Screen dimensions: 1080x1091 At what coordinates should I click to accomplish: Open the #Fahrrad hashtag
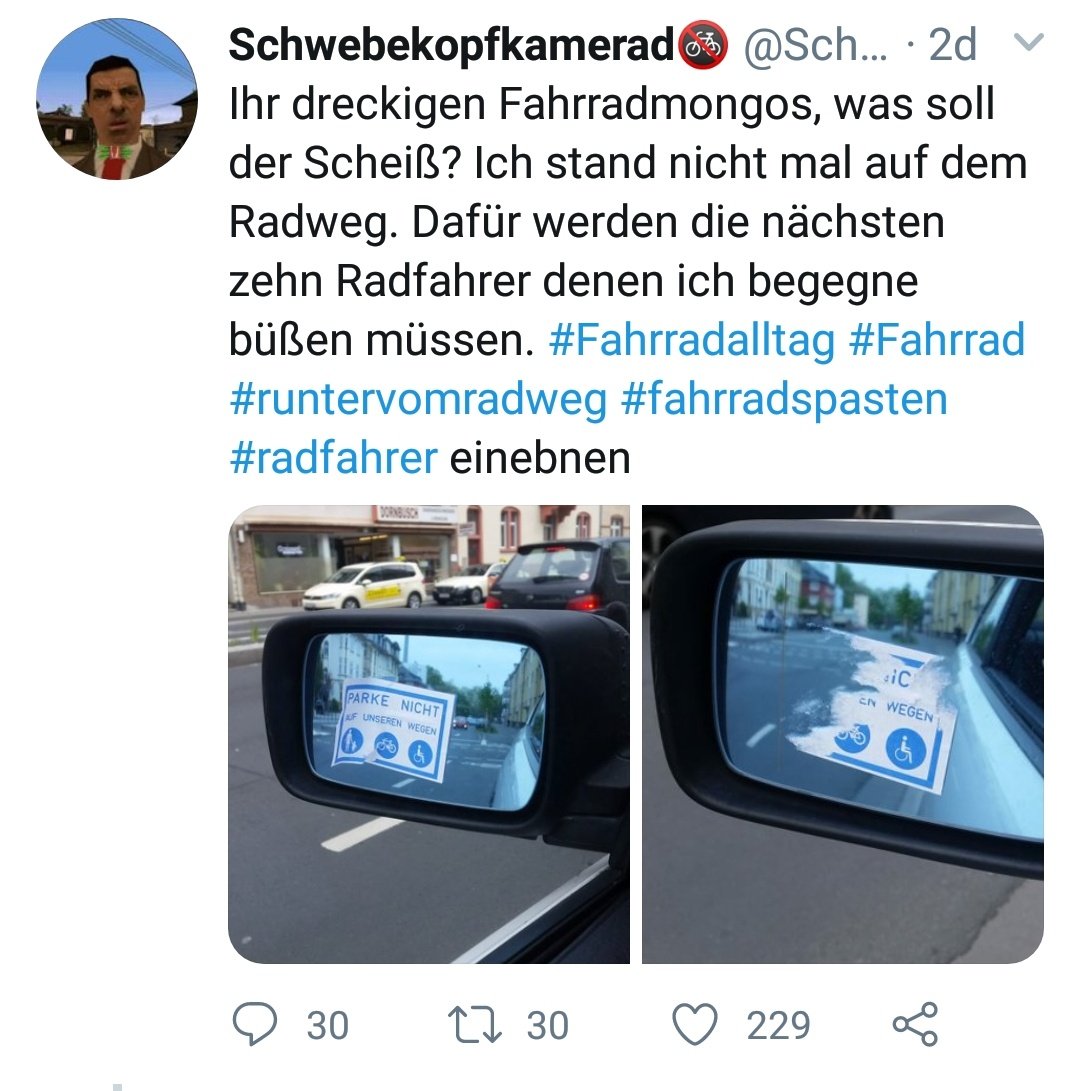pyautogui.click(x=937, y=340)
